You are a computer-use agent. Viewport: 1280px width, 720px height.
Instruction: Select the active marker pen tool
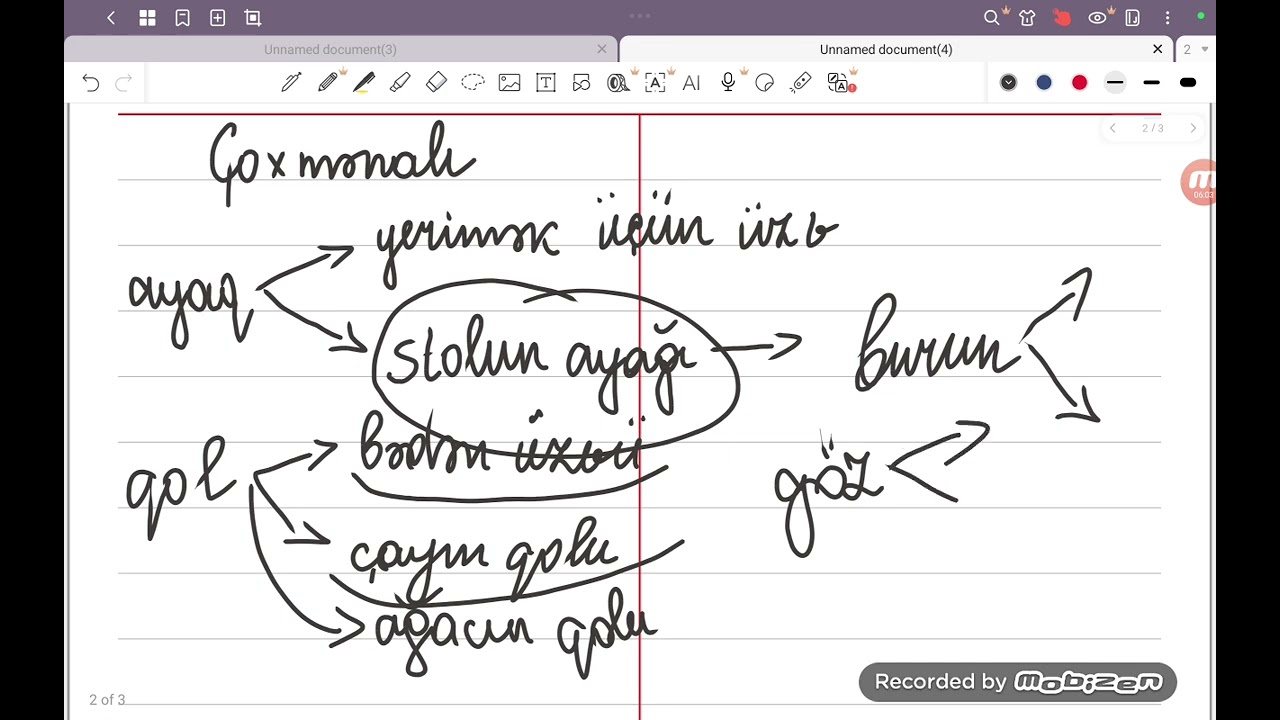coord(364,83)
